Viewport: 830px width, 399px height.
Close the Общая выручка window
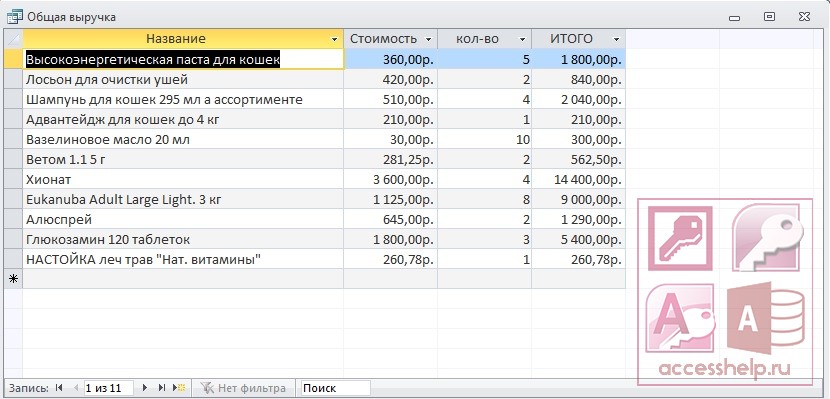pos(804,17)
